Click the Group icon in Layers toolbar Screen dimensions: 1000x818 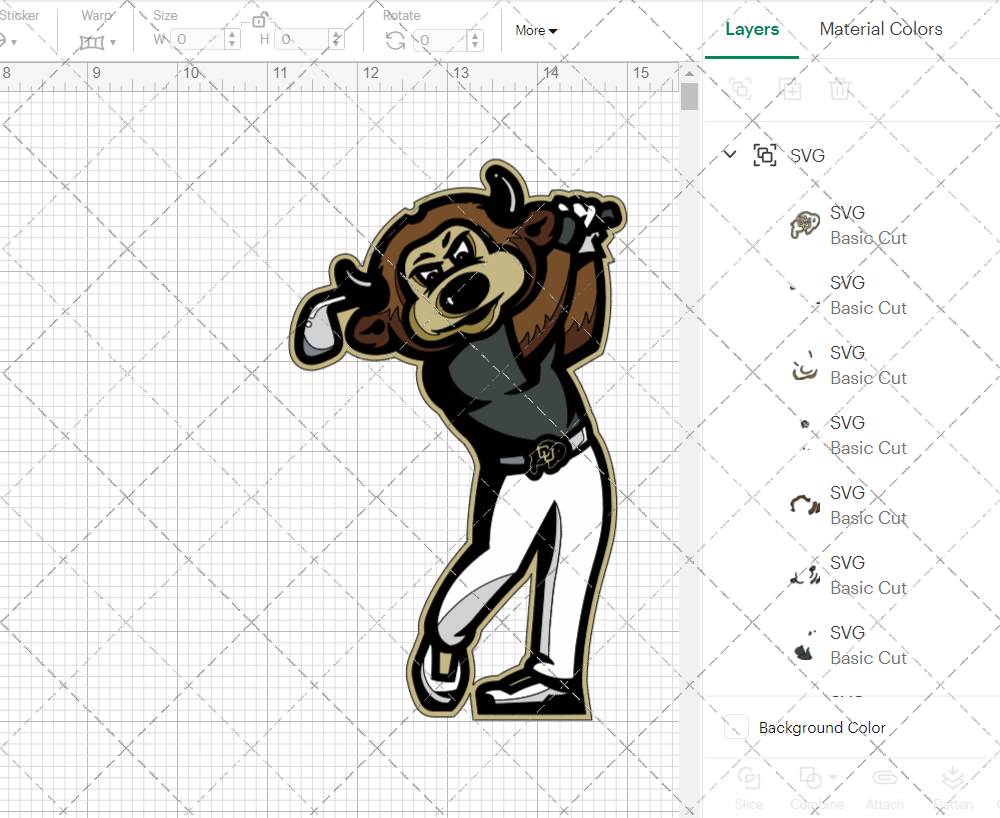coord(740,89)
